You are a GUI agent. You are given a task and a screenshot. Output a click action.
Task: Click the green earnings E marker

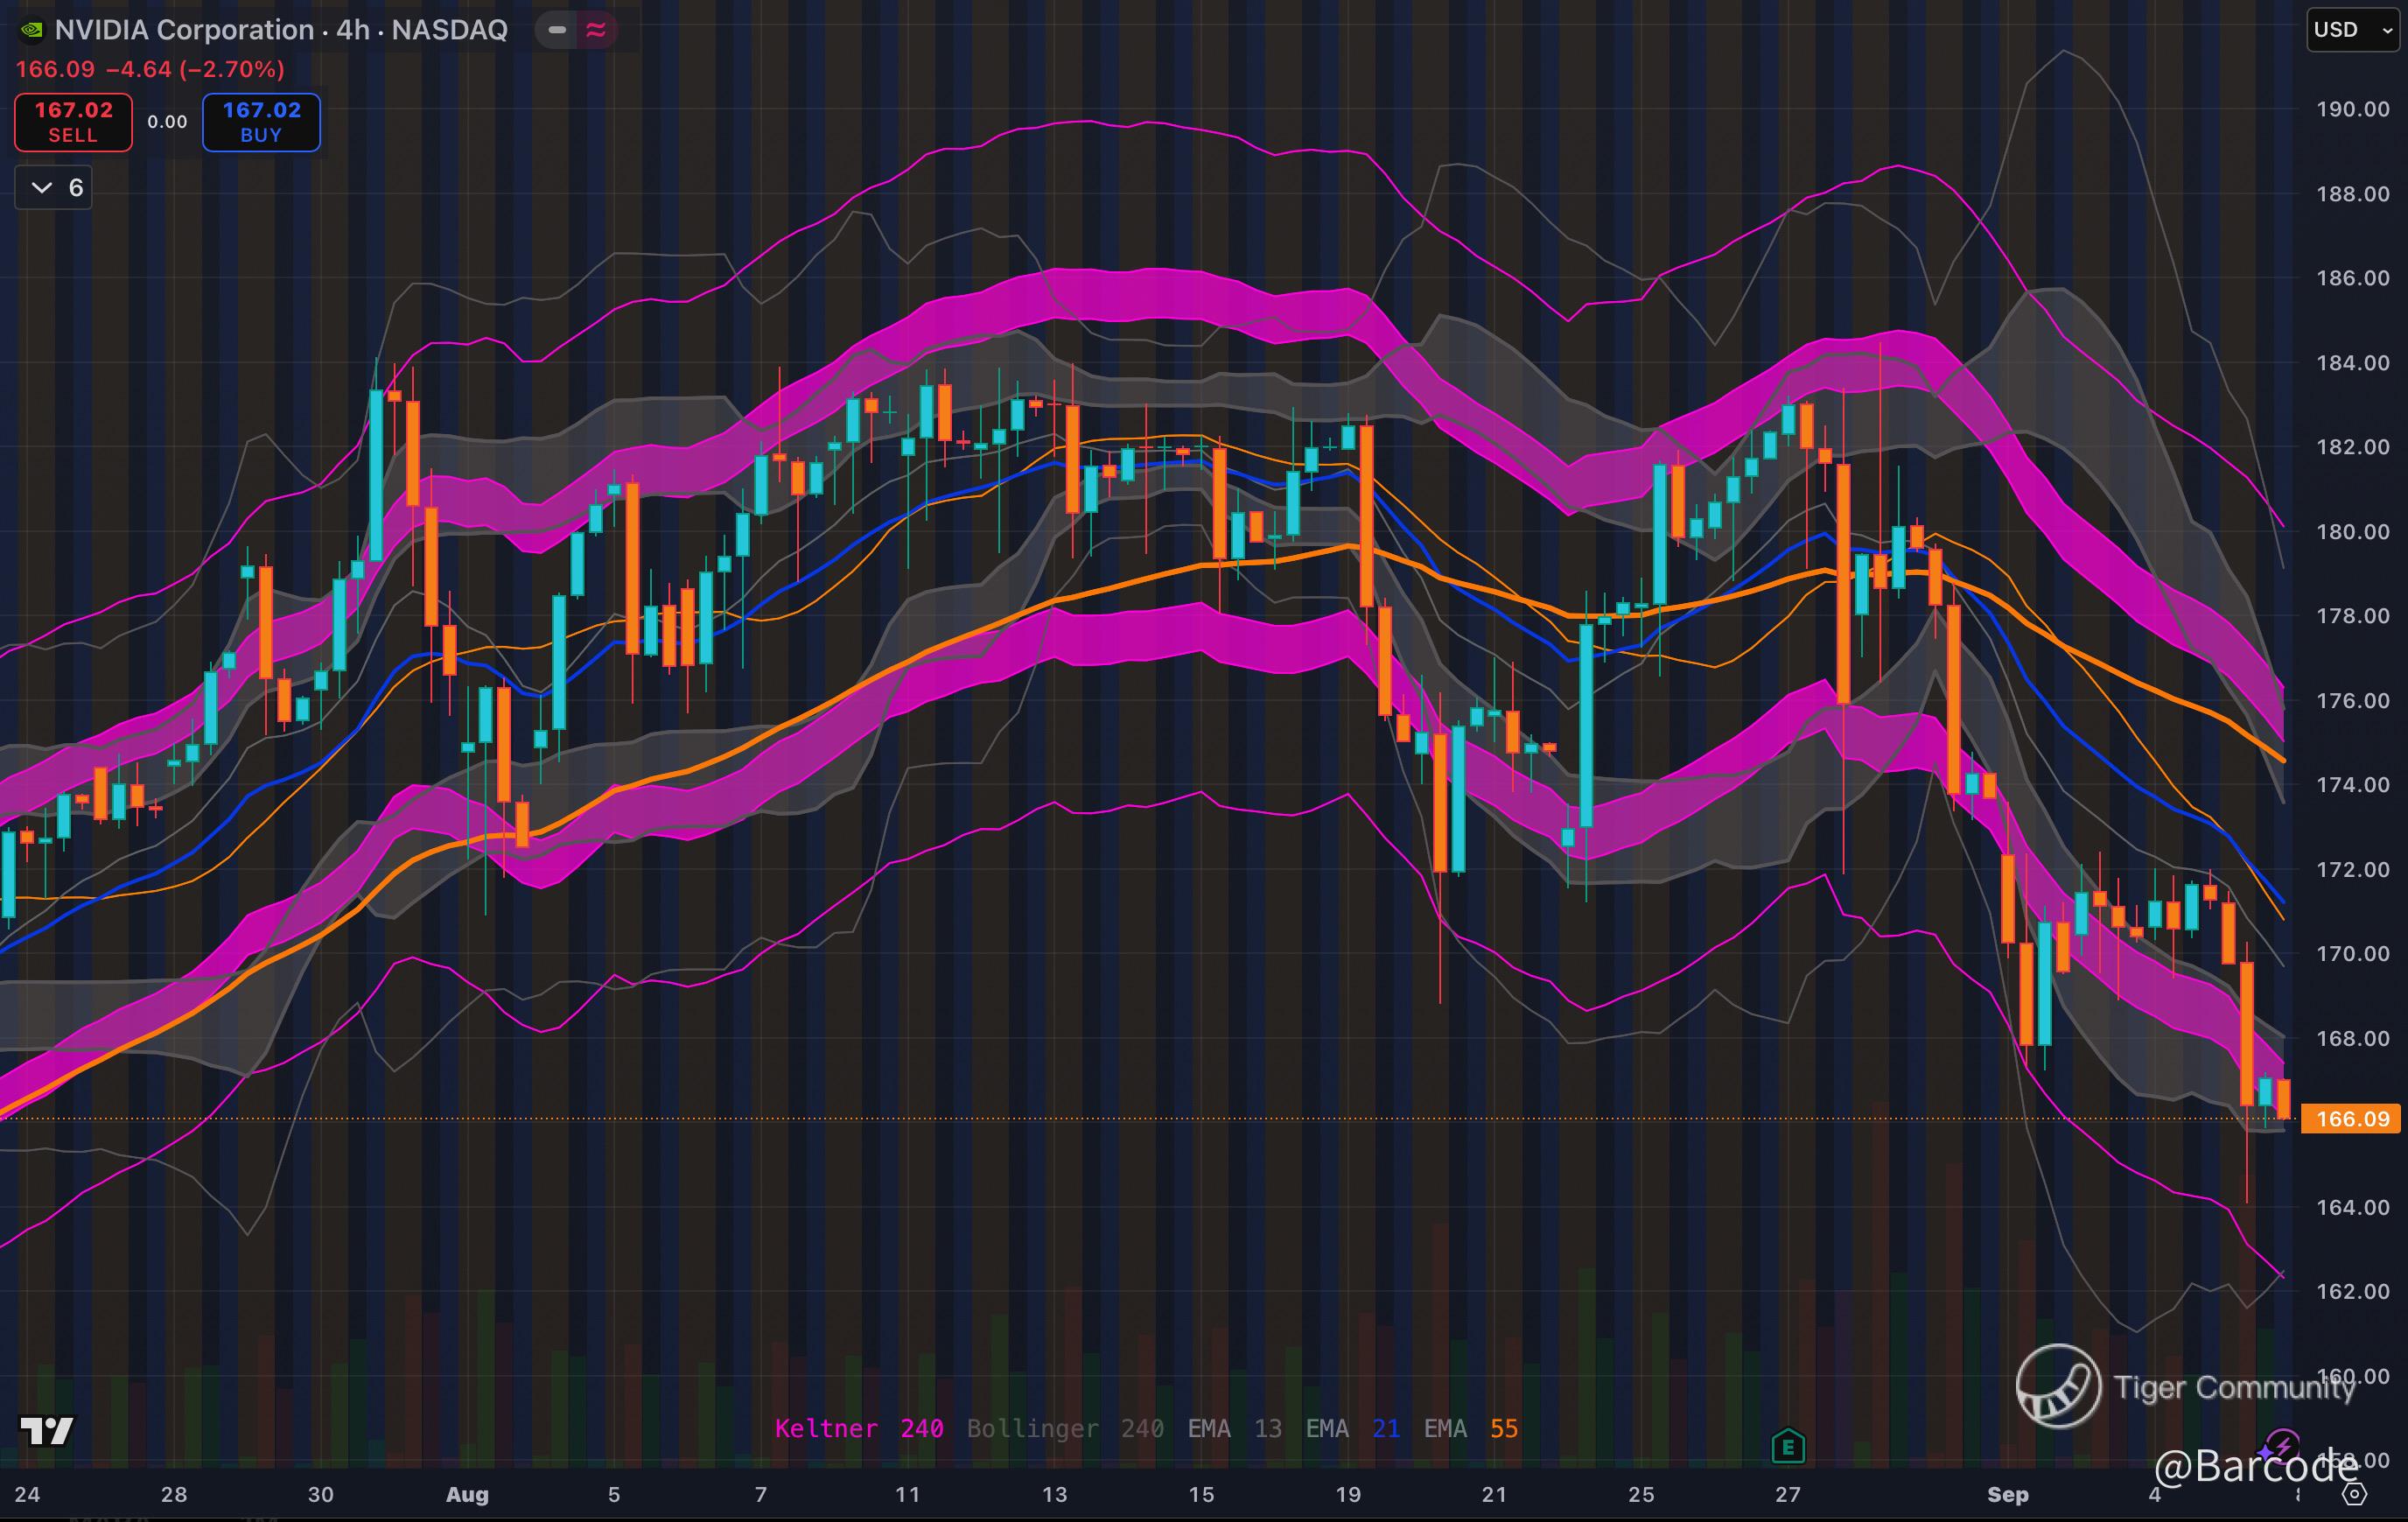1787,1446
